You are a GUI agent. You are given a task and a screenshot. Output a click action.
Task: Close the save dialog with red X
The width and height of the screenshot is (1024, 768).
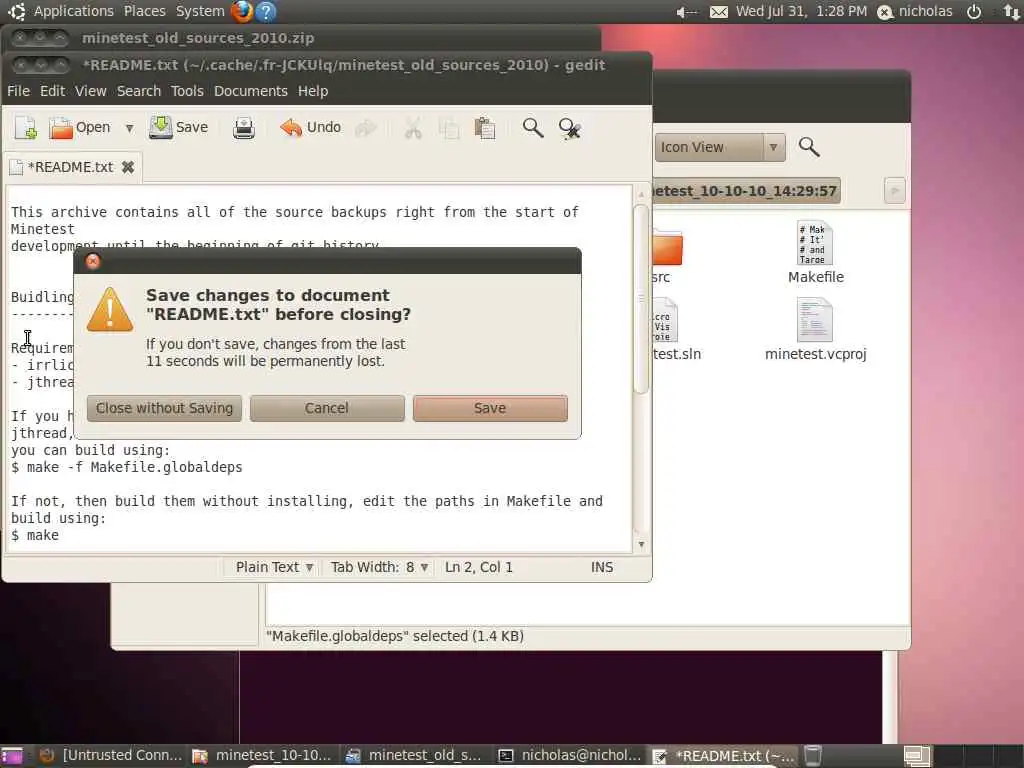pos(93,261)
